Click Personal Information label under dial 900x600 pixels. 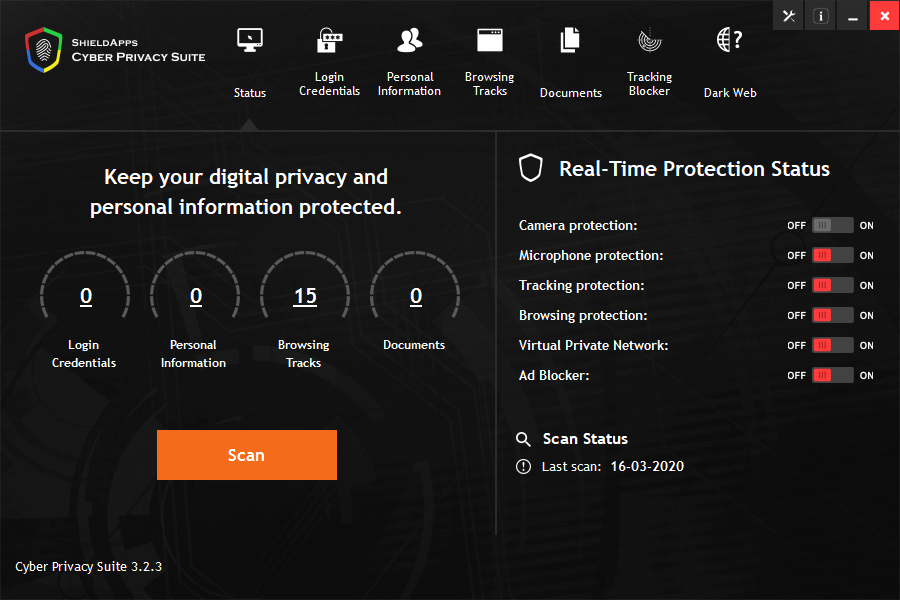193,354
